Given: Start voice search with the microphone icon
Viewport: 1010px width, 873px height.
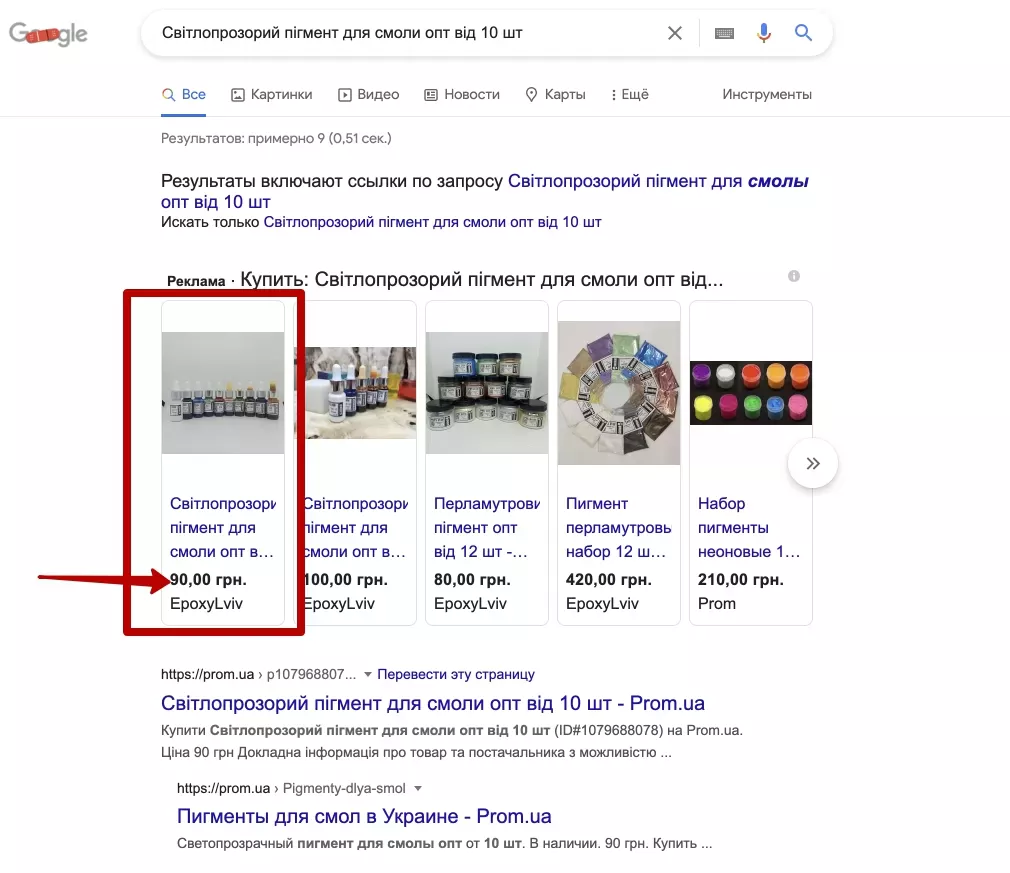Looking at the screenshot, I should [x=763, y=33].
